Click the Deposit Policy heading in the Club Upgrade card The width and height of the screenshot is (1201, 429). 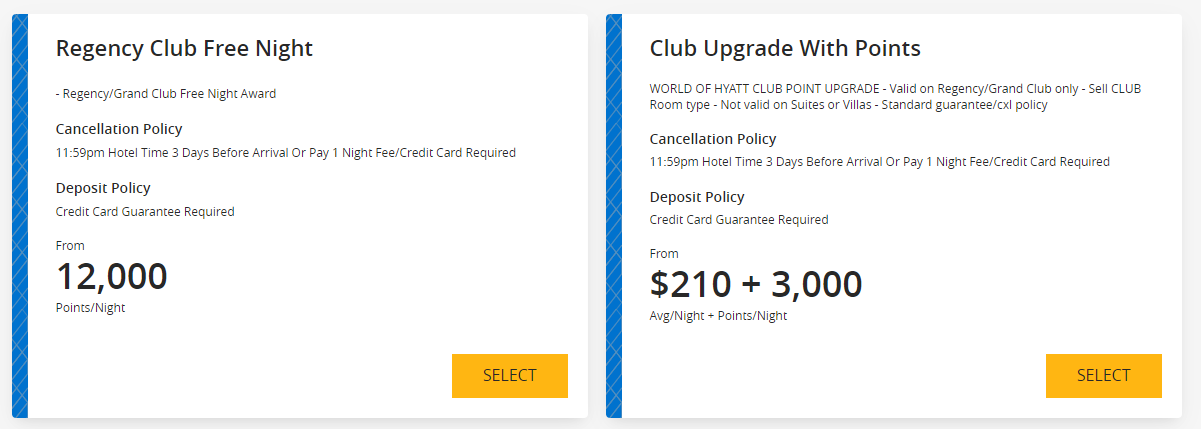tap(697, 197)
